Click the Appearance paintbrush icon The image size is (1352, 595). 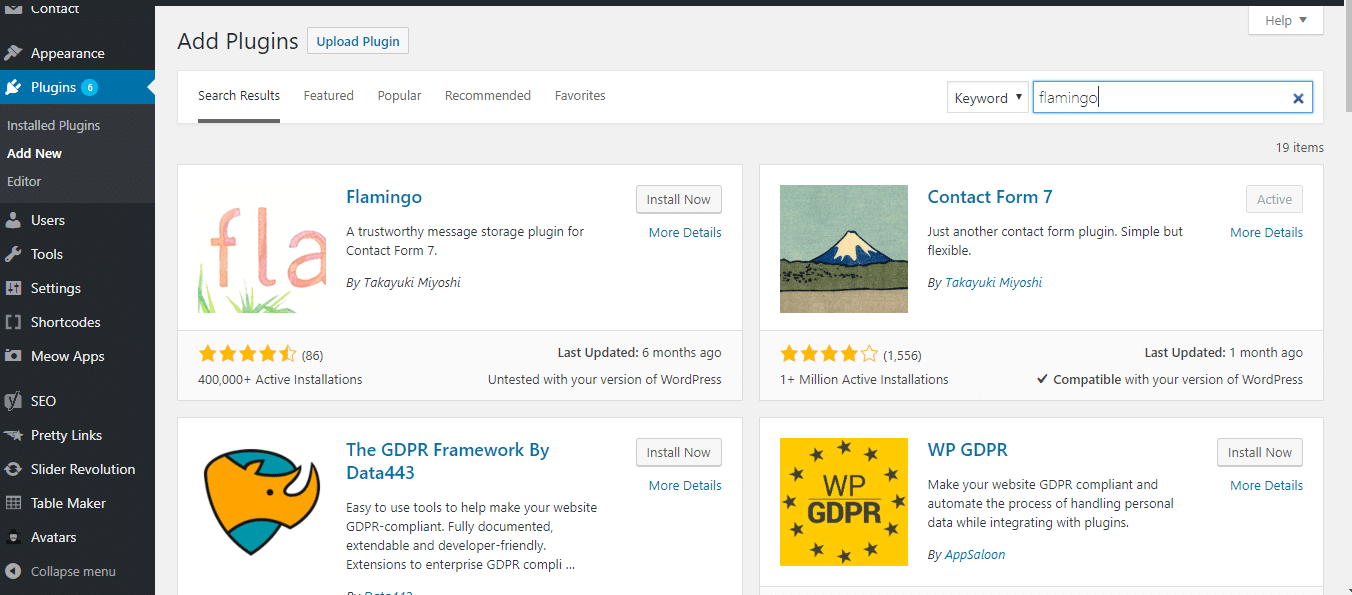13,53
